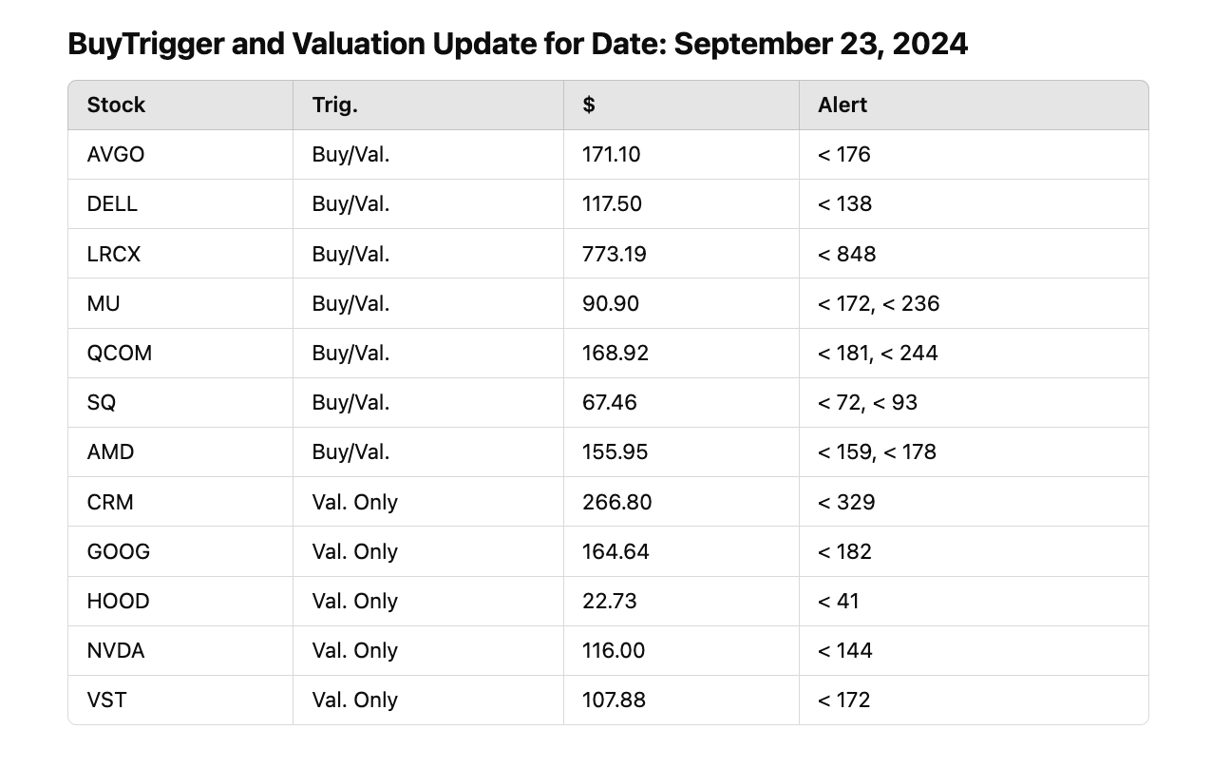Image resolution: width=1212 pixels, height=768 pixels.
Task: Click the $ column header
Action: 589,105
